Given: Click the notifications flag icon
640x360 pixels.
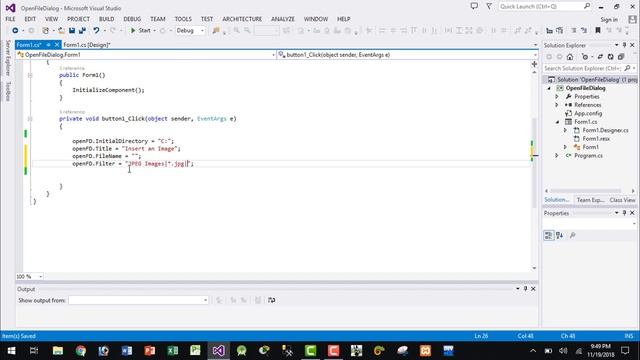Looking at the screenshot, I should [x=489, y=7].
